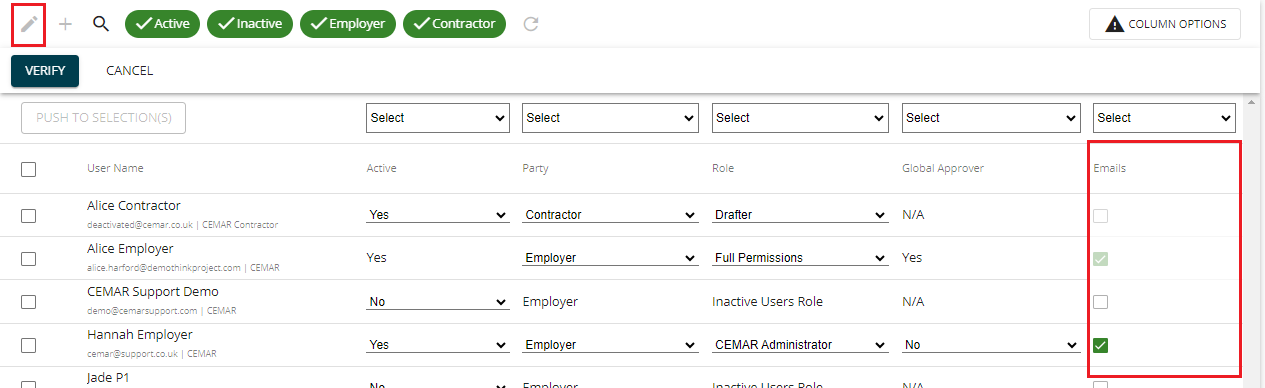Toggle the Inactive filter chip
The height and width of the screenshot is (388, 1265).
tap(250, 24)
